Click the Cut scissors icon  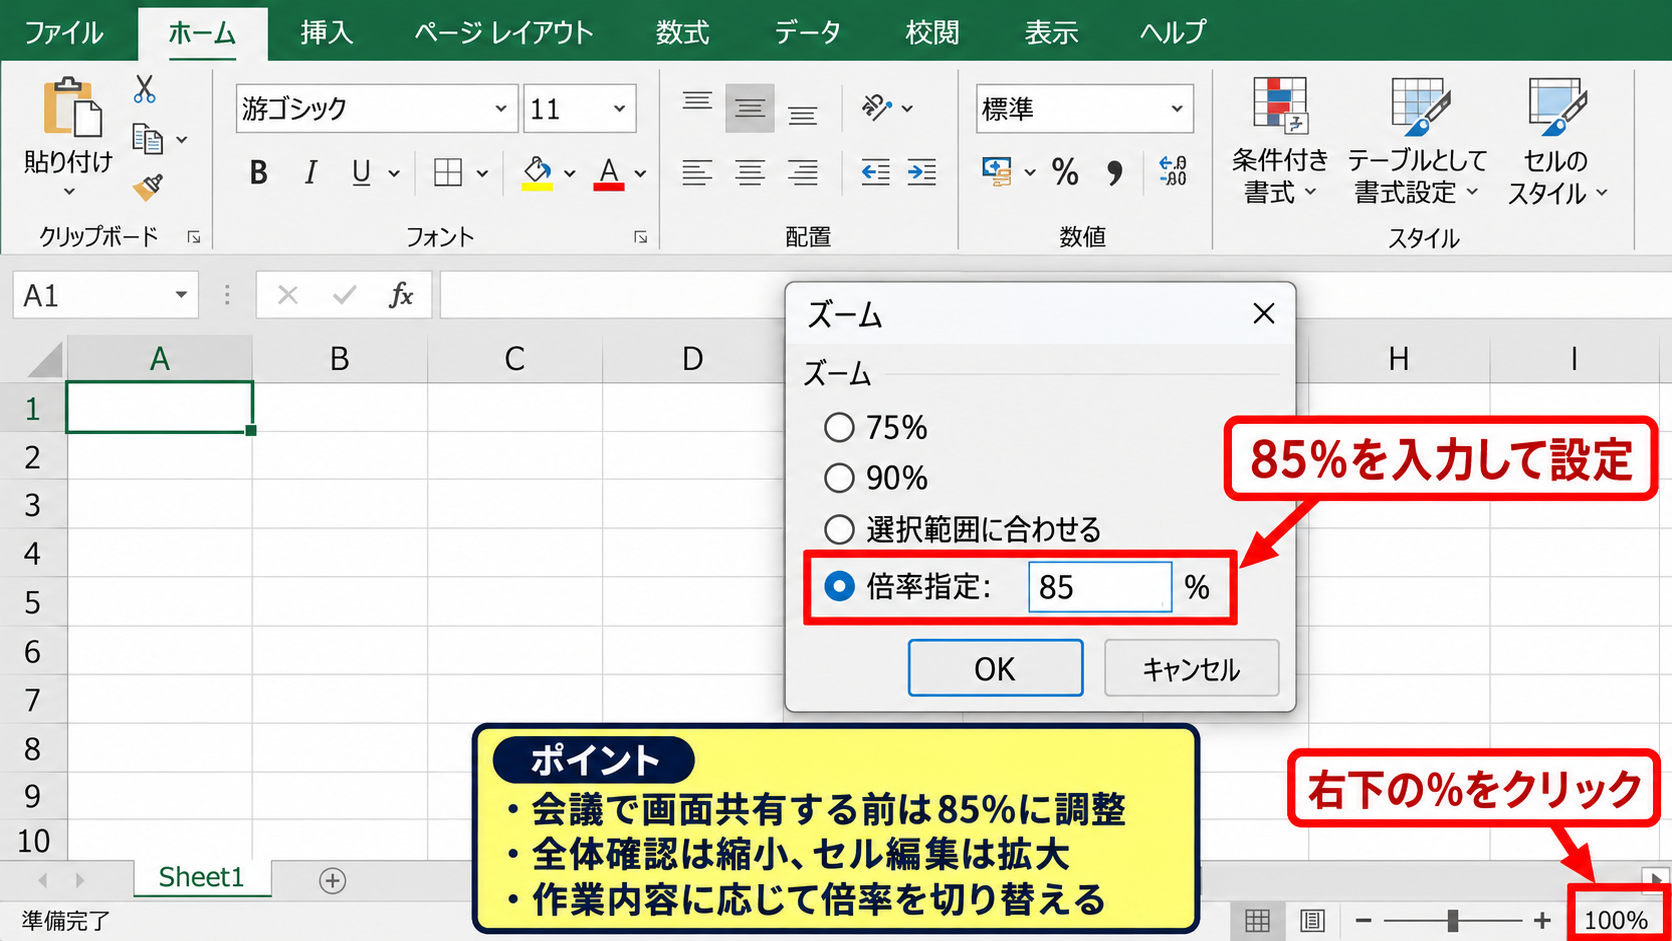pyautogui.click(x=145, y=89)
